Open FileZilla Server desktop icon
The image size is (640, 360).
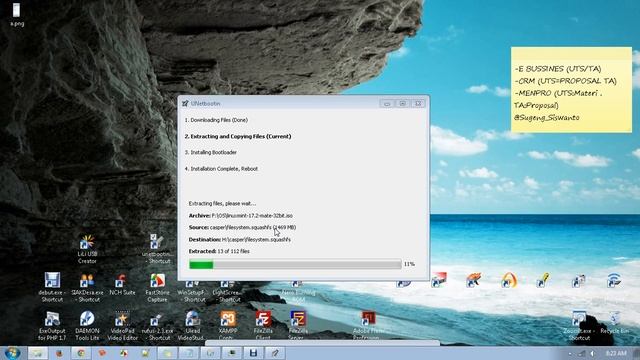click(298, 325)
